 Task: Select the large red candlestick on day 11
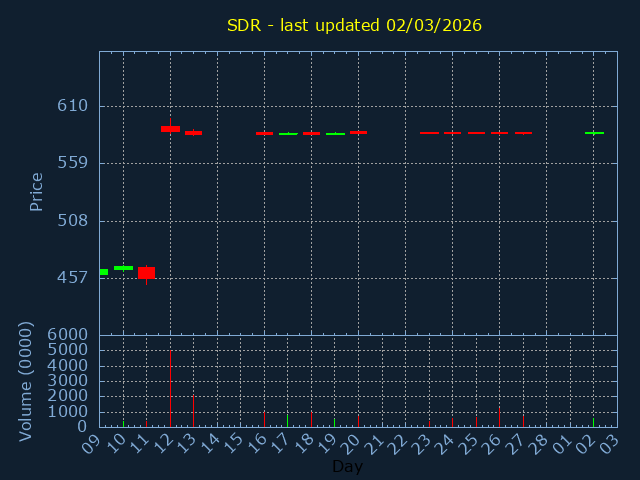click(x=146, y=273)
